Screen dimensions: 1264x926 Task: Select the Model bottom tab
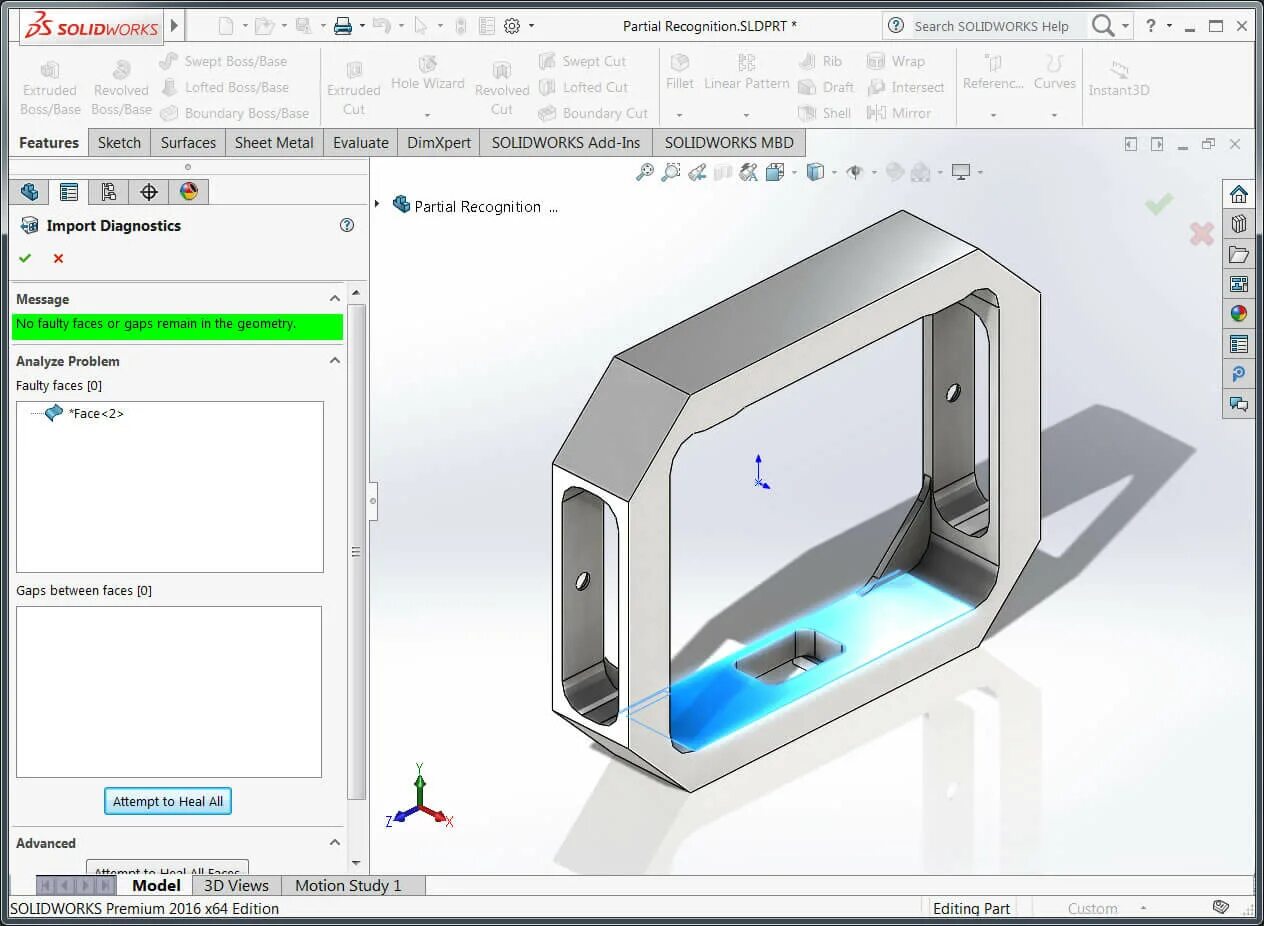156,885
